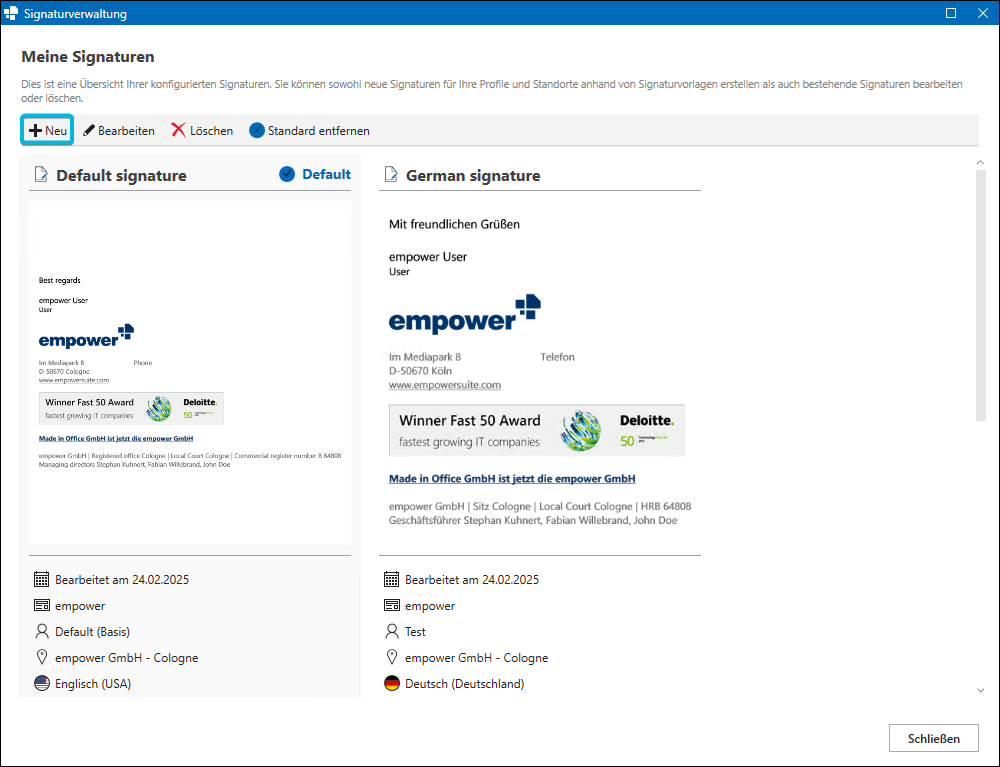This screenshot has width=1000, height=767.
Task: Click Bearbeiten to edit the signature
Action: point(119,130)
